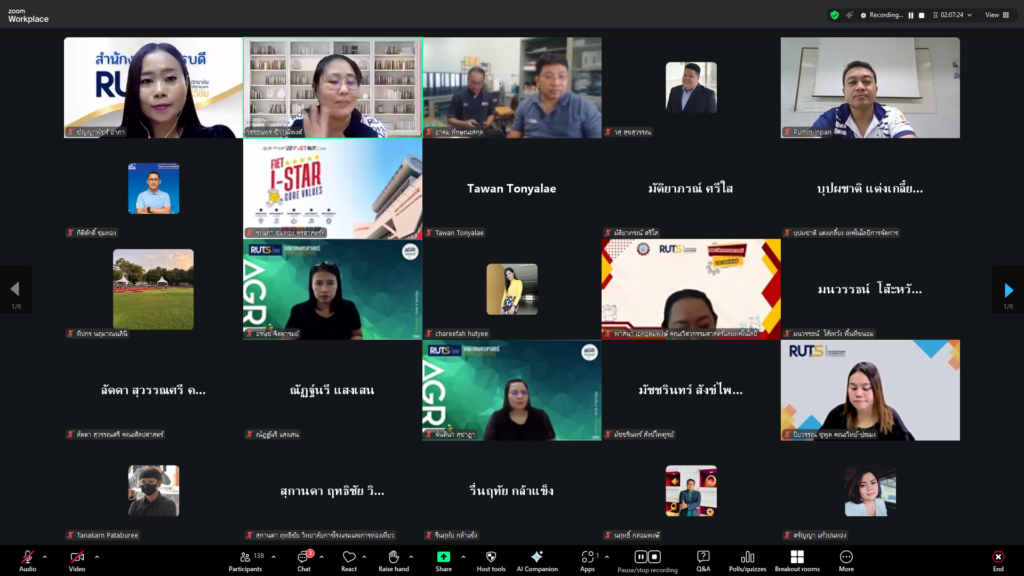
Task: Open the More options menu
Action: click(846, 558)
